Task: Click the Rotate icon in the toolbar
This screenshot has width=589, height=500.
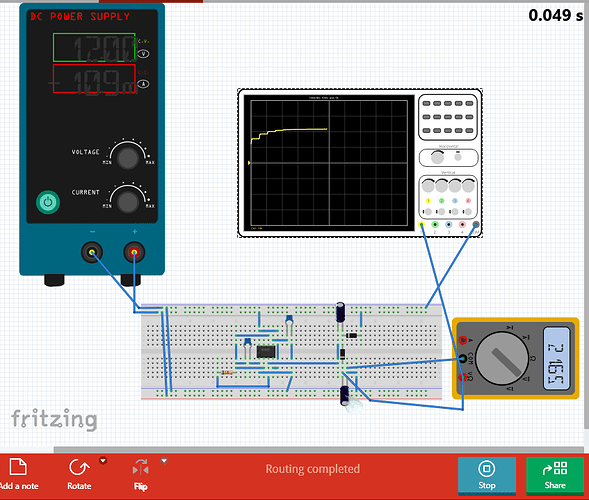Action: pyautogui.click(x=79, y=468)
